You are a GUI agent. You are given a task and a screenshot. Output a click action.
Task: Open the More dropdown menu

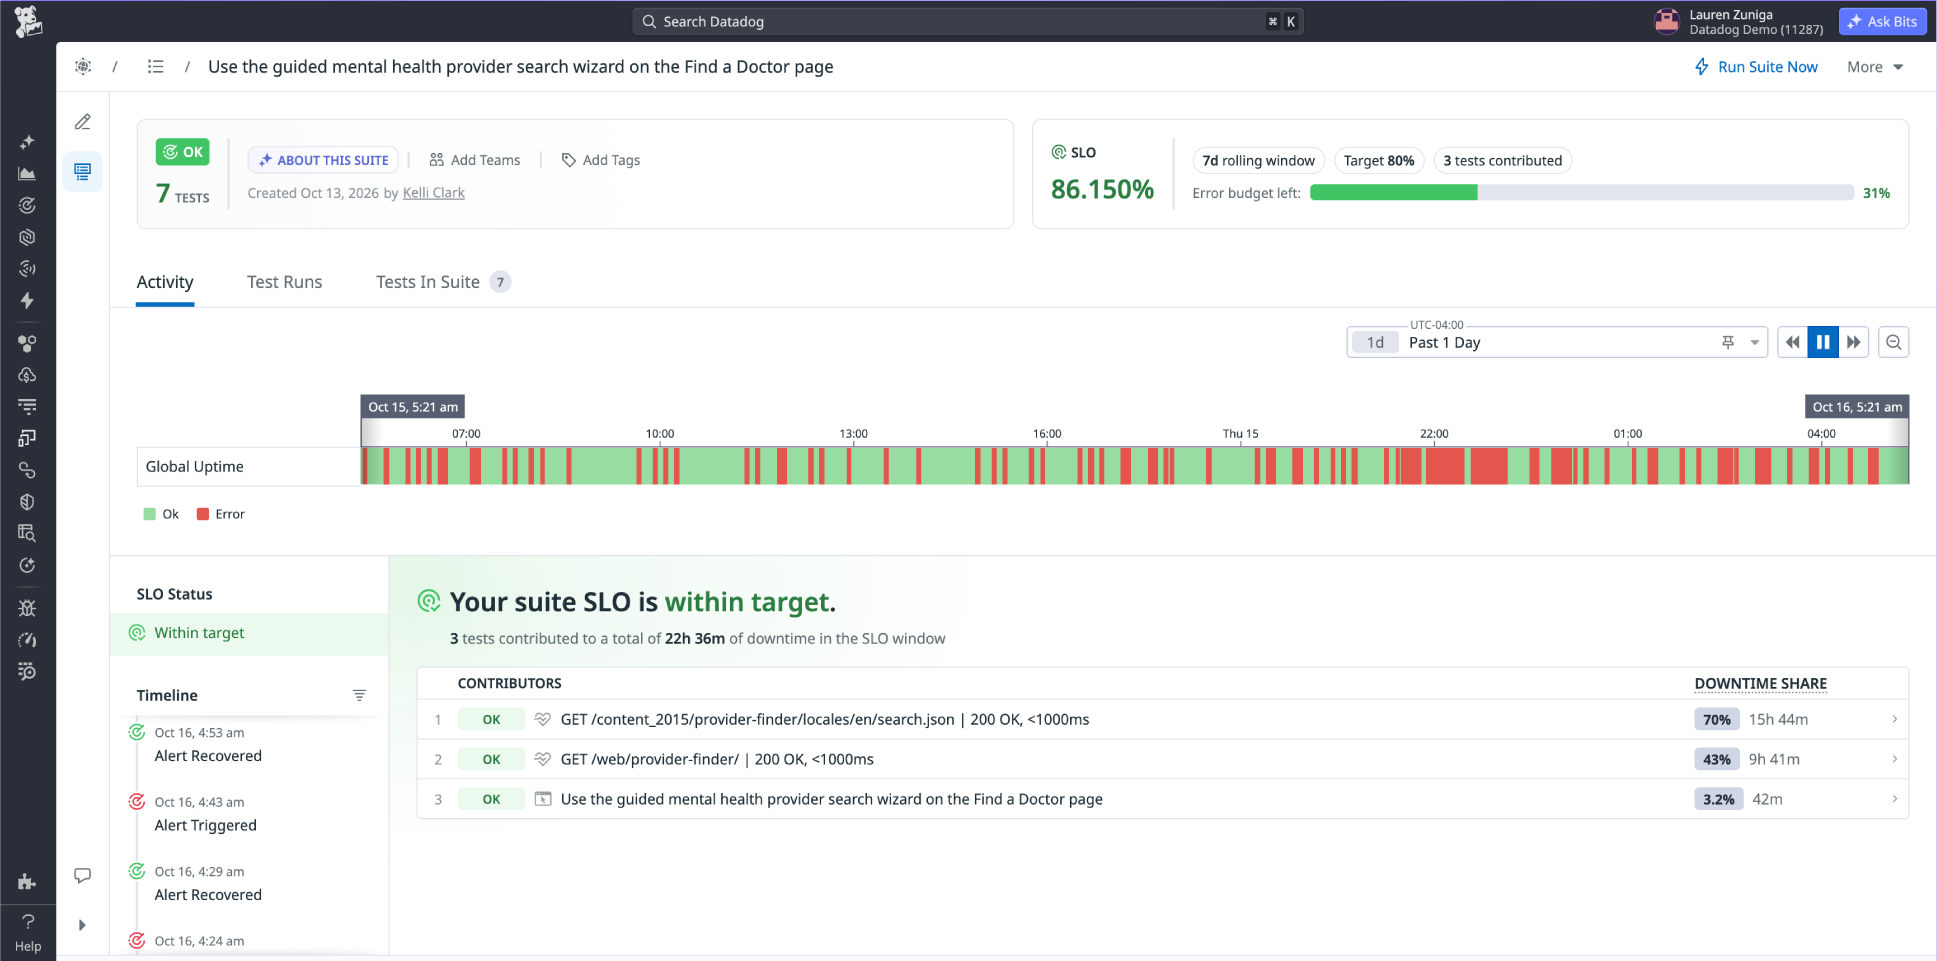click(1875, 67)
